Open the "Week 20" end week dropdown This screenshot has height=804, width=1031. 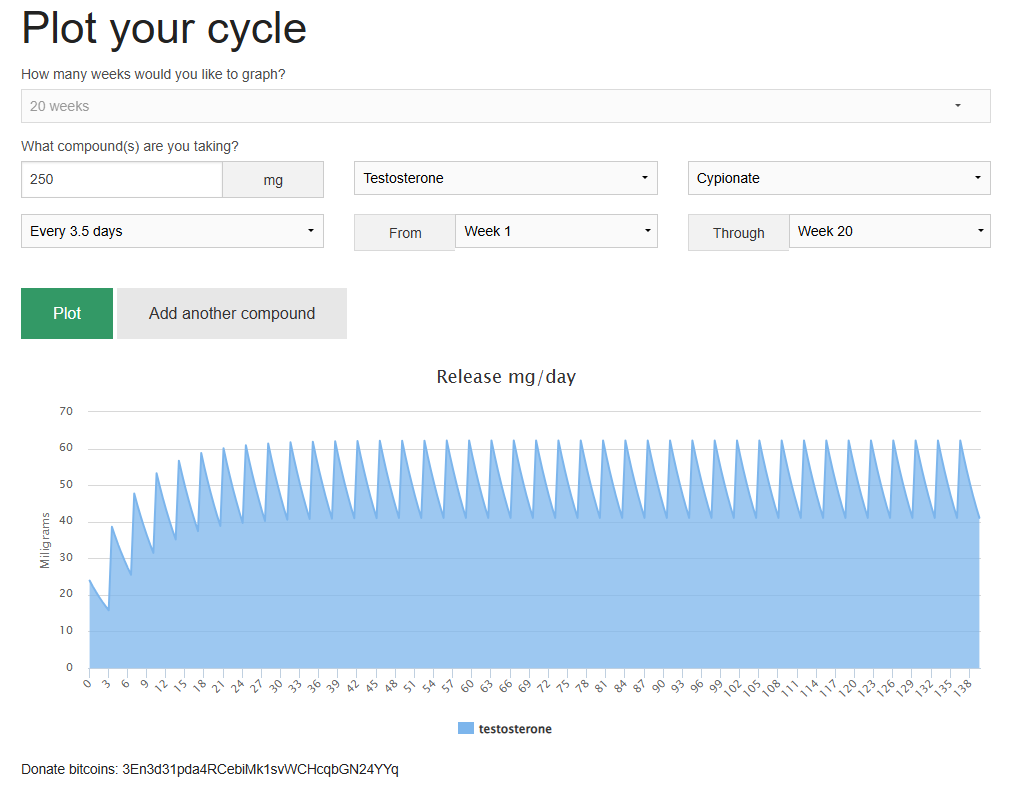pos(889,231)
